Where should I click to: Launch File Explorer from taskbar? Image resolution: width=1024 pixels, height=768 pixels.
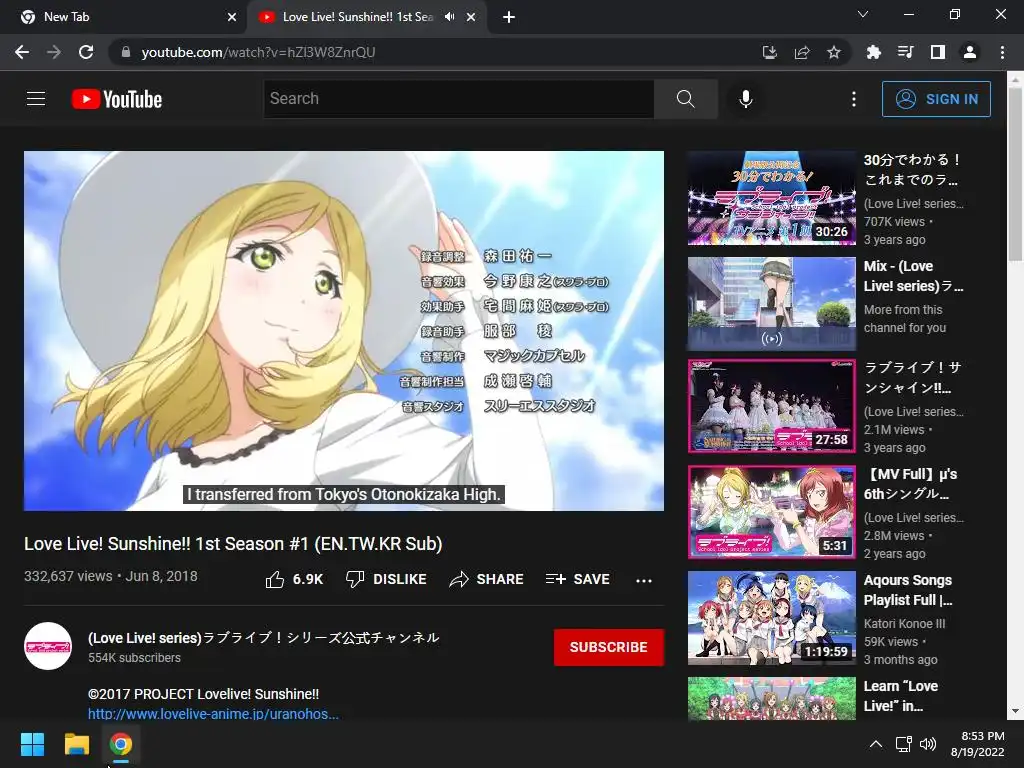click(x=76, y=744)
